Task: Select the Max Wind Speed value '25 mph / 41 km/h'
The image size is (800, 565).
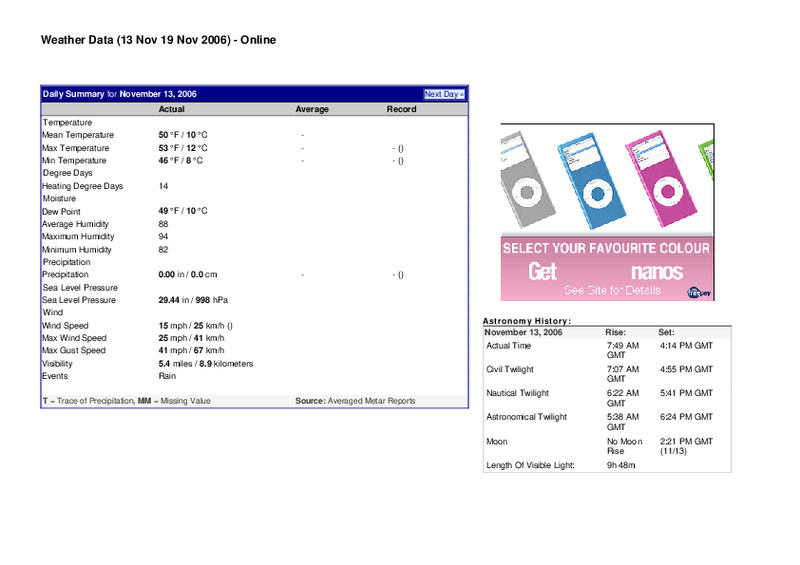Action: click(x=191, y=338)
